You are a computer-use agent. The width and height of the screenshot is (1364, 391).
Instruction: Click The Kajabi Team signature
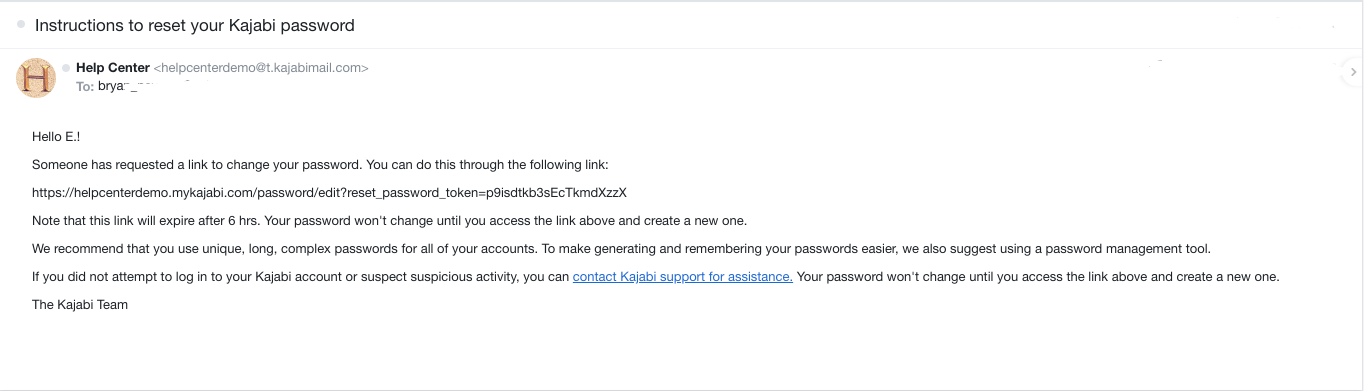pos(80,304)
